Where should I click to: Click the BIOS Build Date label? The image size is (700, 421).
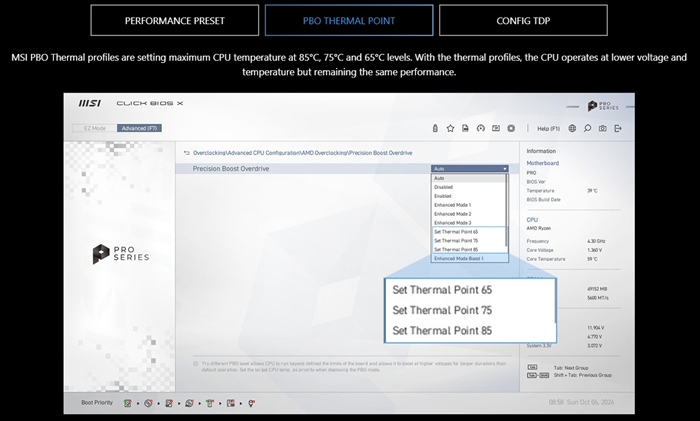pos(543,200)
